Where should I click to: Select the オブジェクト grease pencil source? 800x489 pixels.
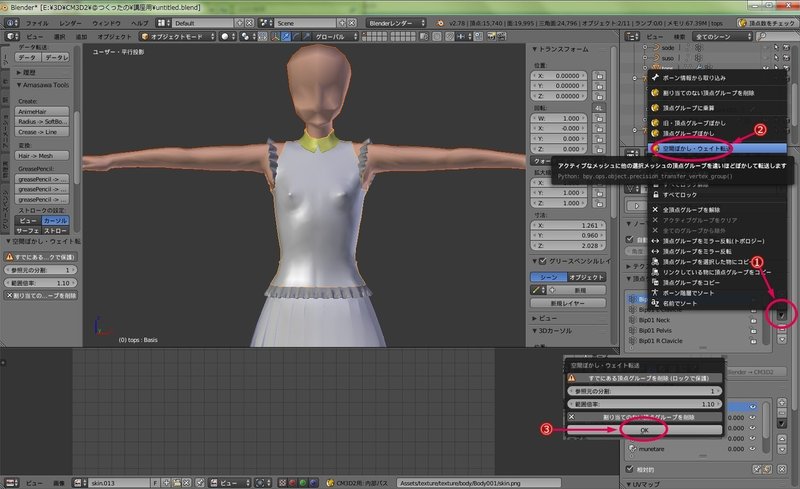pyautogui.click(x=587, y=277)
